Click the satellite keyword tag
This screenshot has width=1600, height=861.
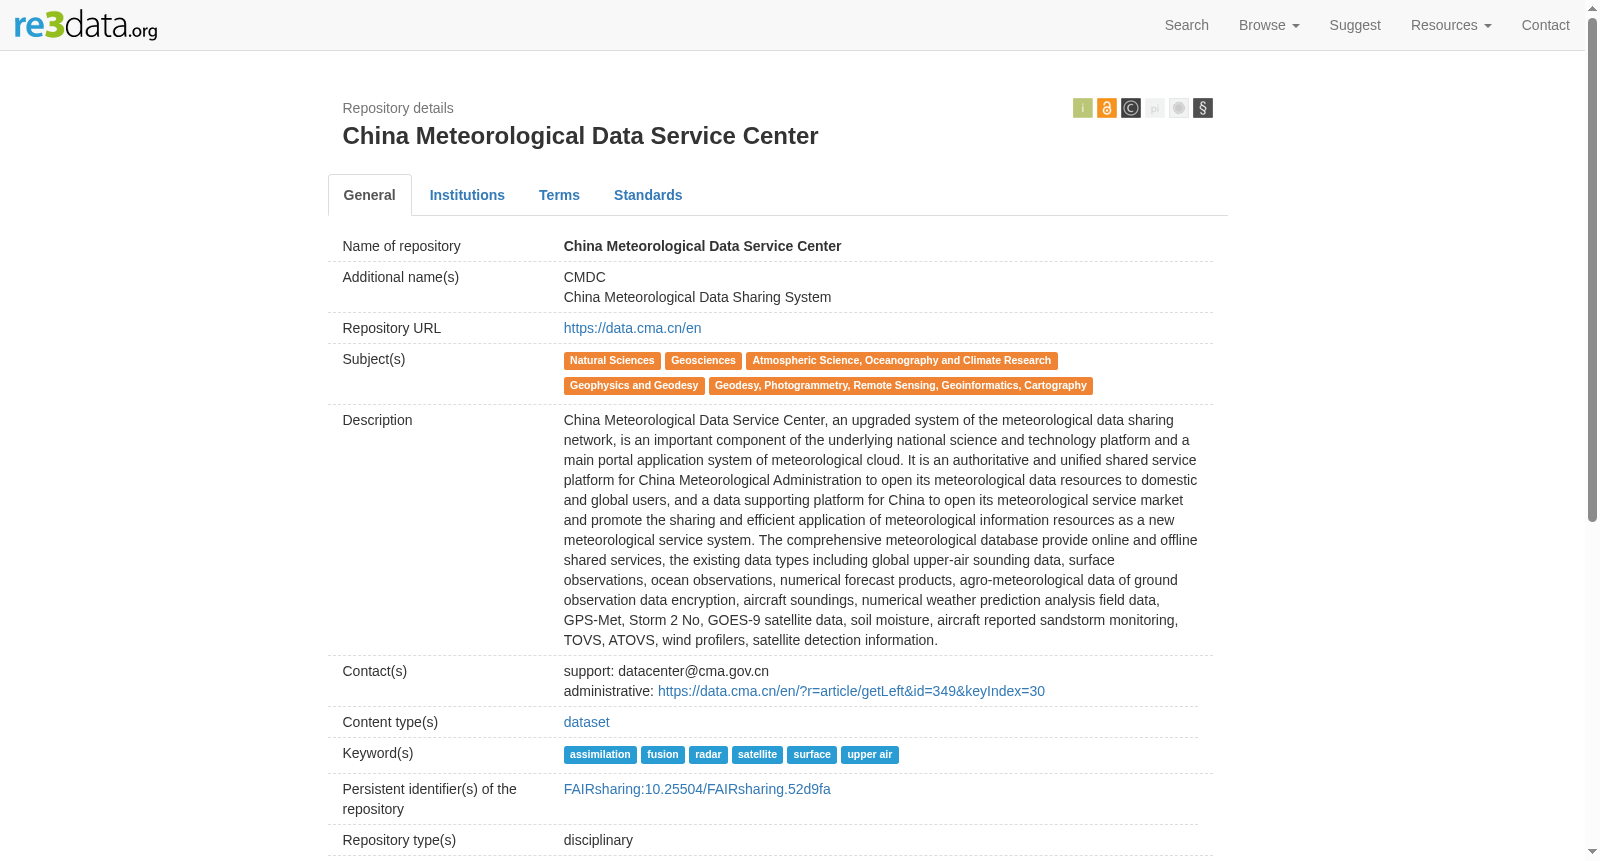click(757, 755)
